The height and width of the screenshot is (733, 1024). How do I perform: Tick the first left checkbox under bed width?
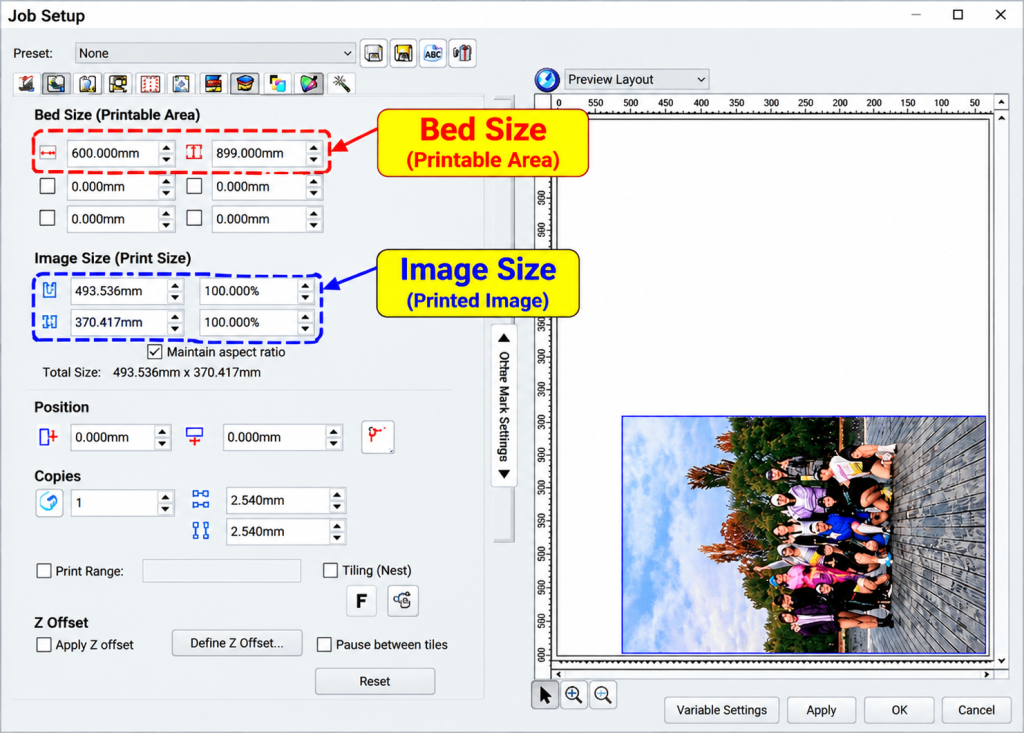(47, 186)
